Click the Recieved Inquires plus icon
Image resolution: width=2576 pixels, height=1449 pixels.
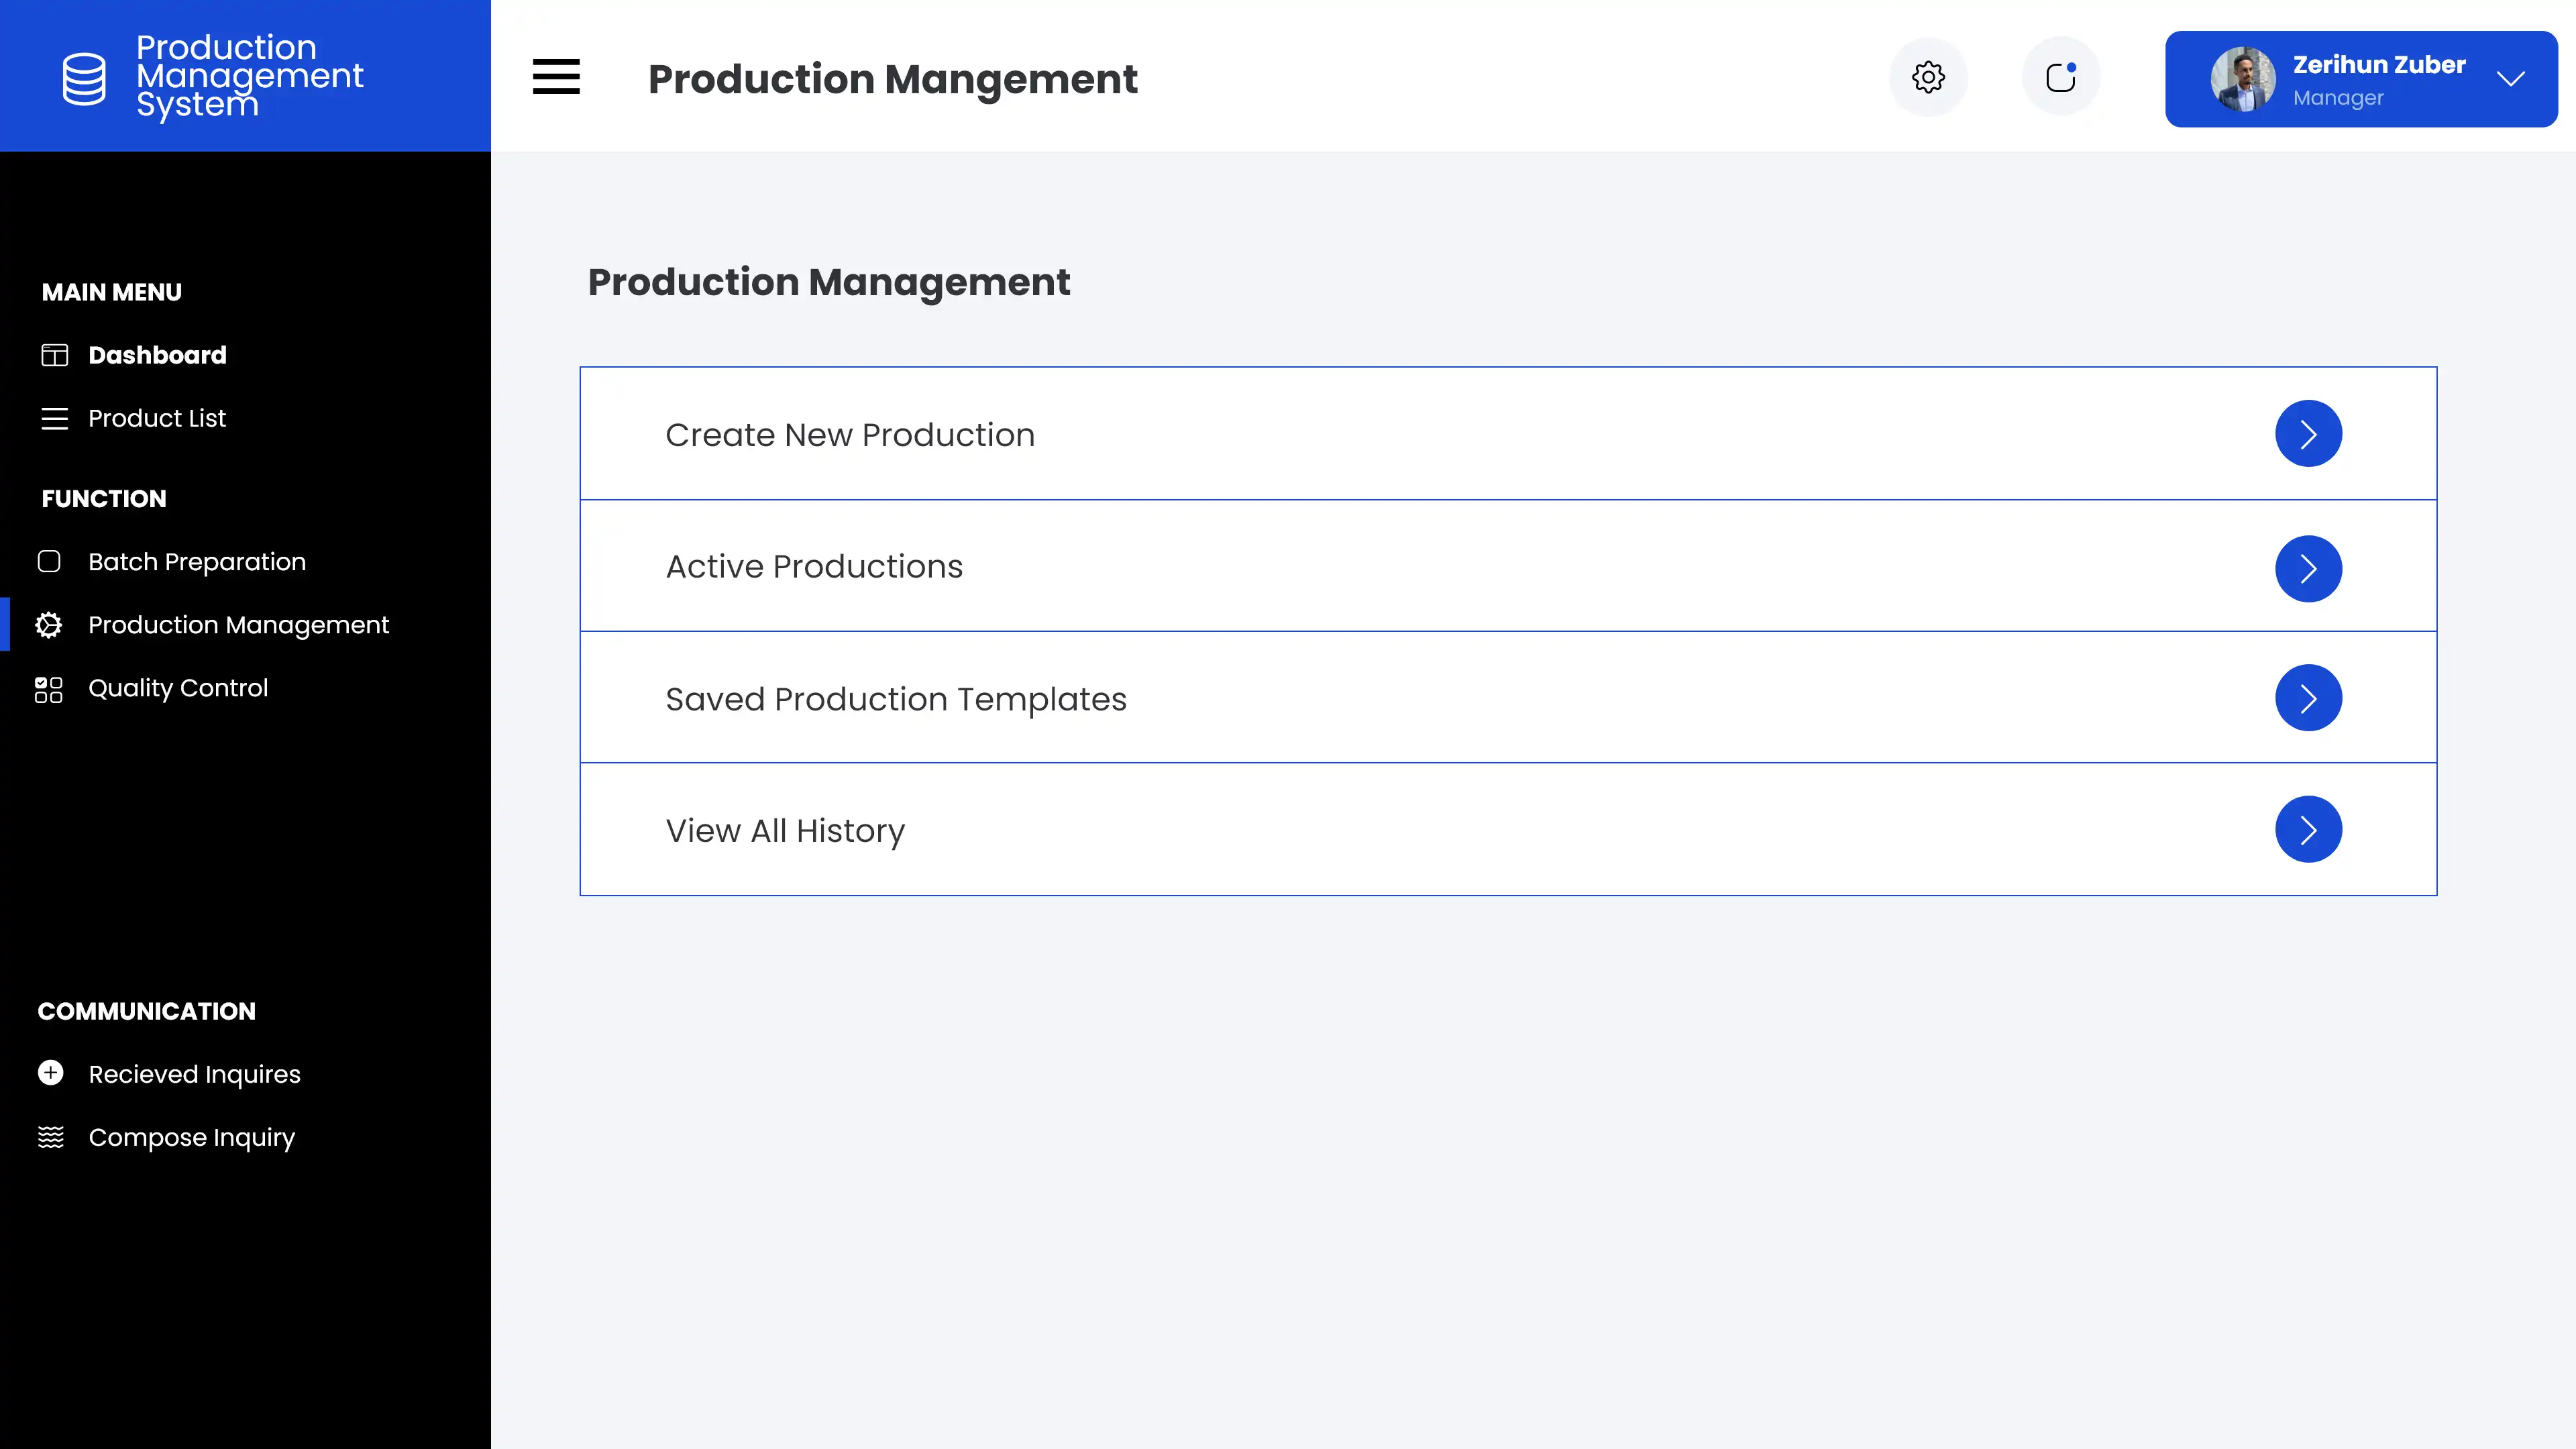(x=51, y=1073)
